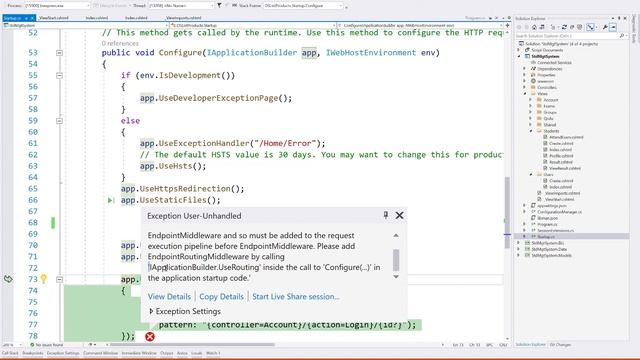Expand the Account folder in Solution Explorer
The image size is (640, 360).
coord(531,100)
